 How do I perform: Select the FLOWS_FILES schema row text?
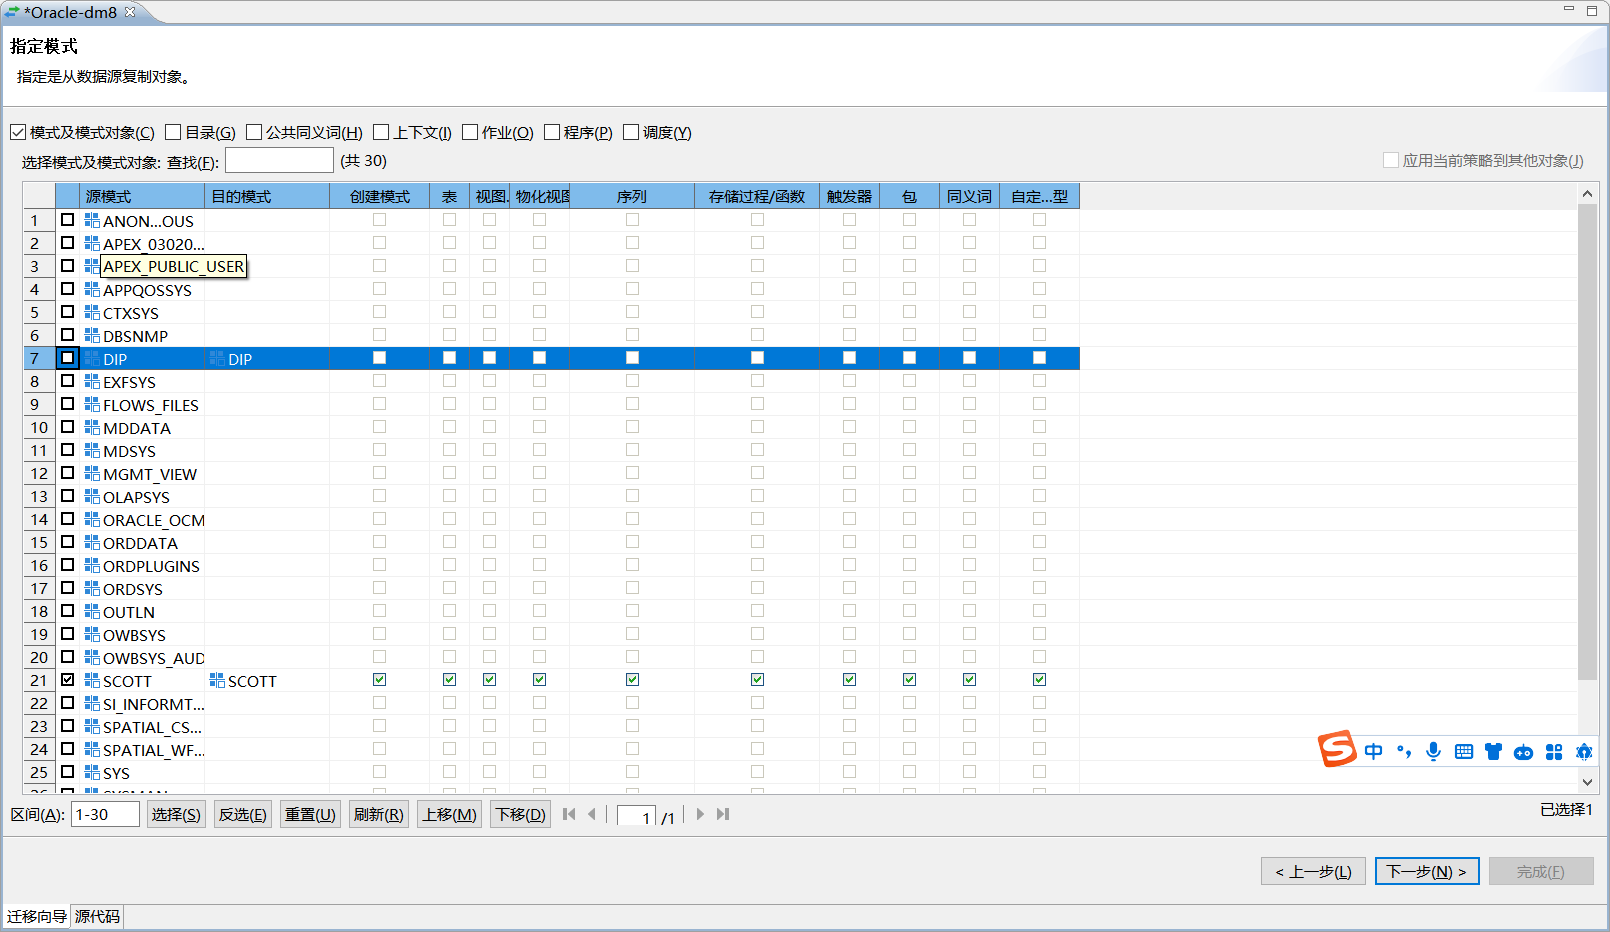tap(151, 405)
